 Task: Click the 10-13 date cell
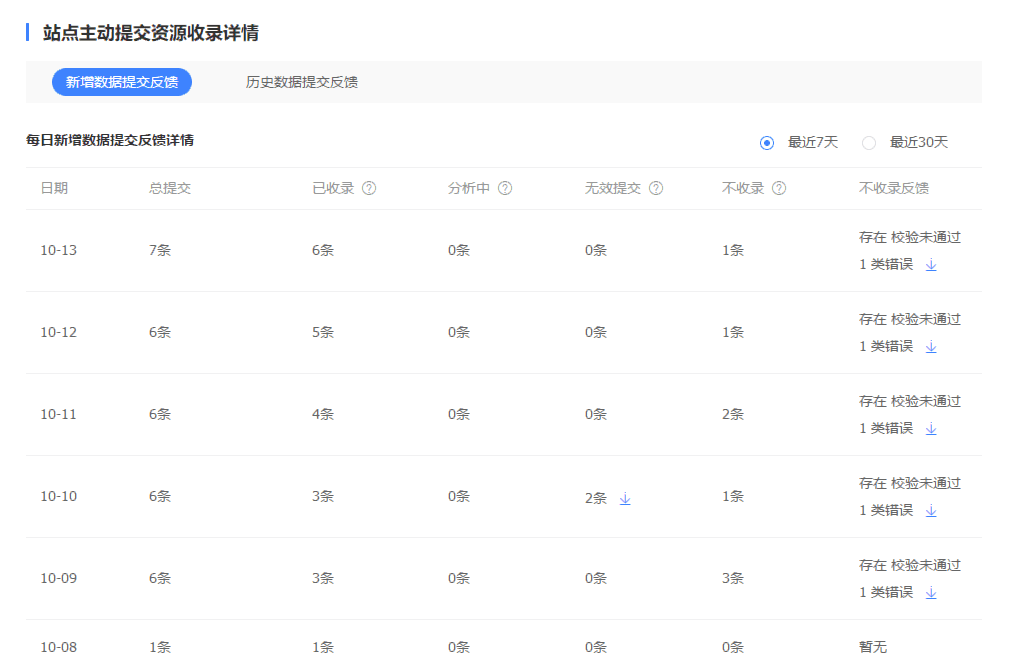point(59,251)
